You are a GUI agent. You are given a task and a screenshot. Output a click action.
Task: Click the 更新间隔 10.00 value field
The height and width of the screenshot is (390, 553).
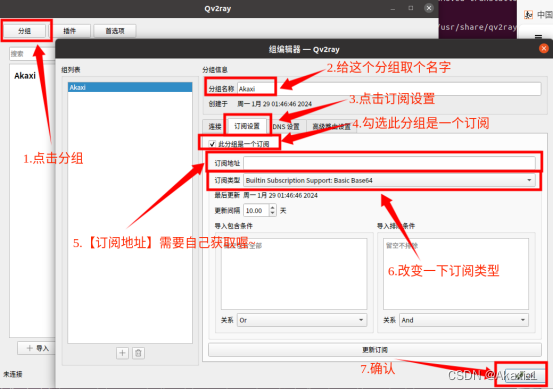[256, 211]
